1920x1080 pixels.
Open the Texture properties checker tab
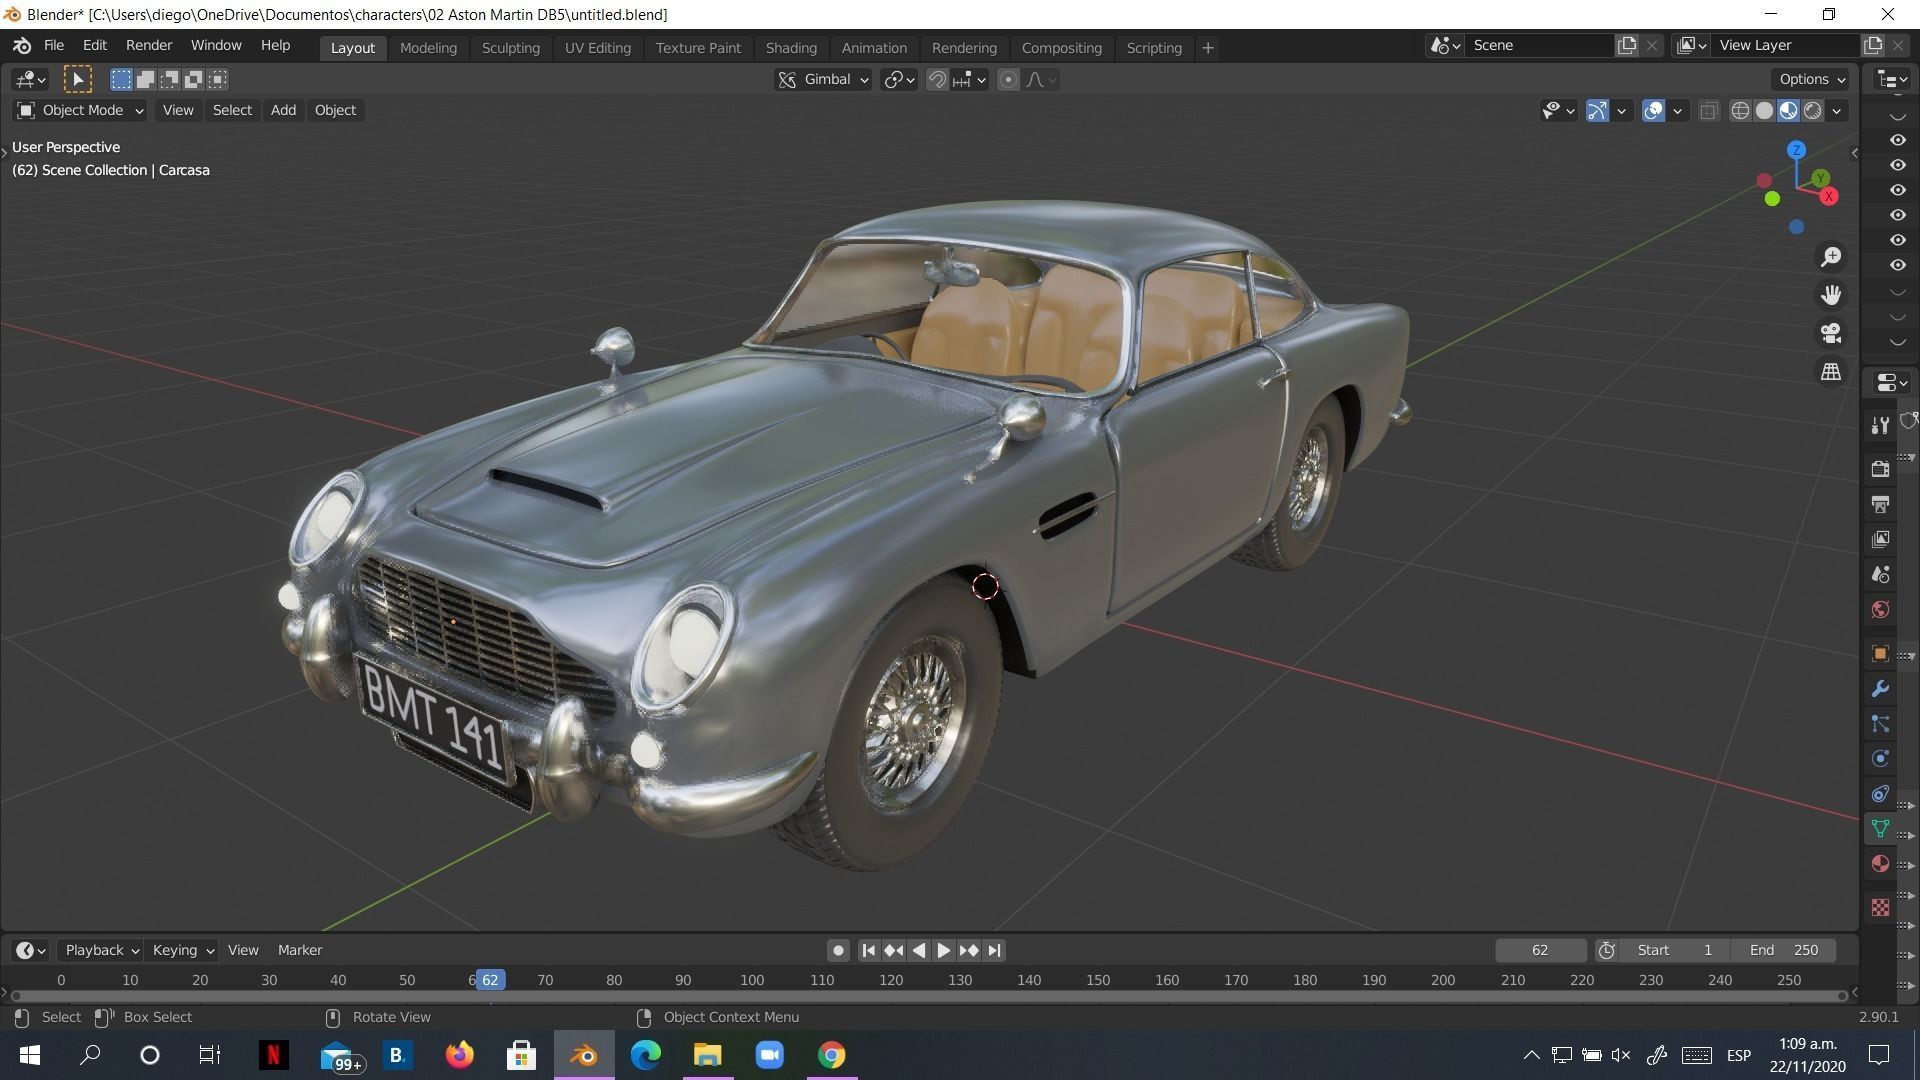(x=1880, y=907)
